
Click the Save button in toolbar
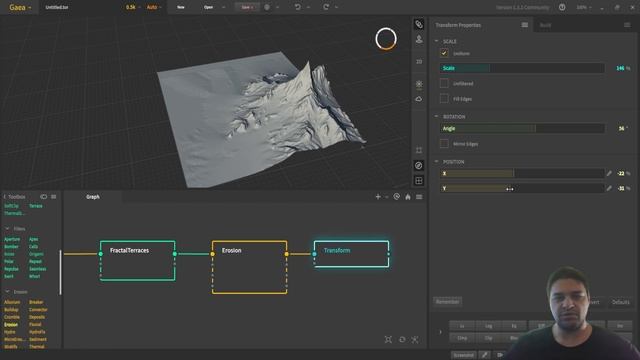(247, 7)
